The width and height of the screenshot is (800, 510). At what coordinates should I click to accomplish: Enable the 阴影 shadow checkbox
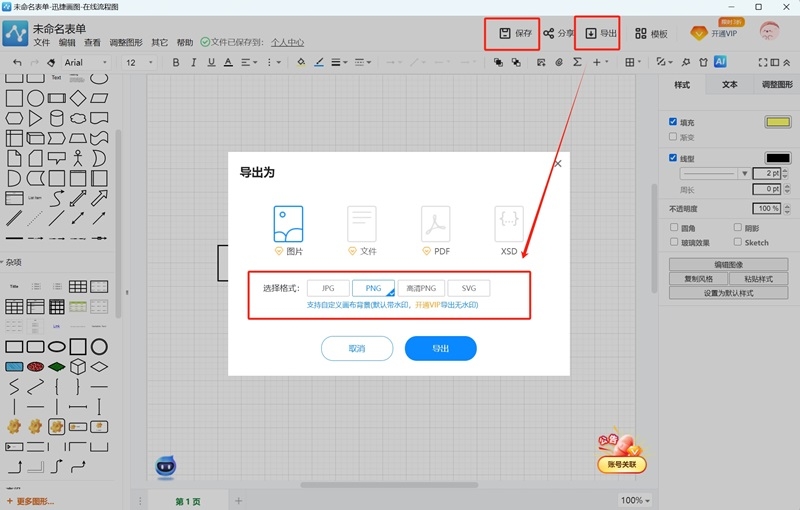tap(738, 227)
